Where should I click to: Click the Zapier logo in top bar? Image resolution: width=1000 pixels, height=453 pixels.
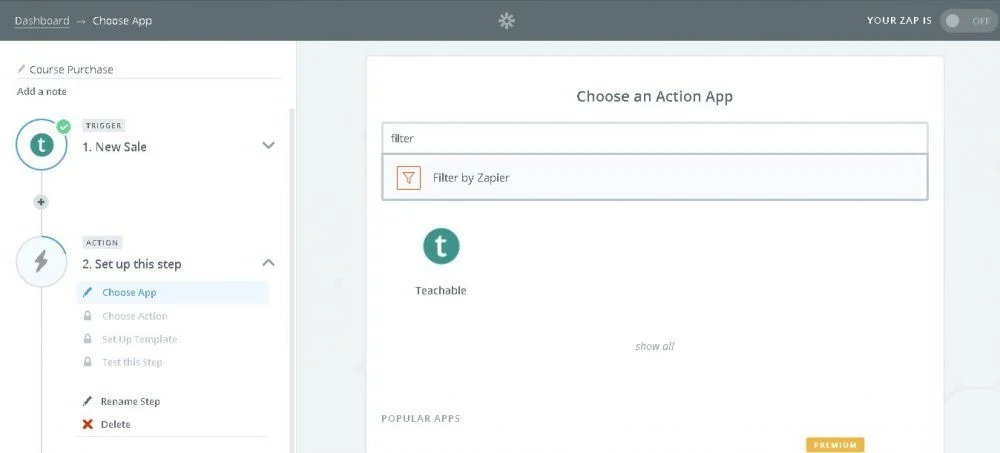pyautogui.click(x=506, y=20)
